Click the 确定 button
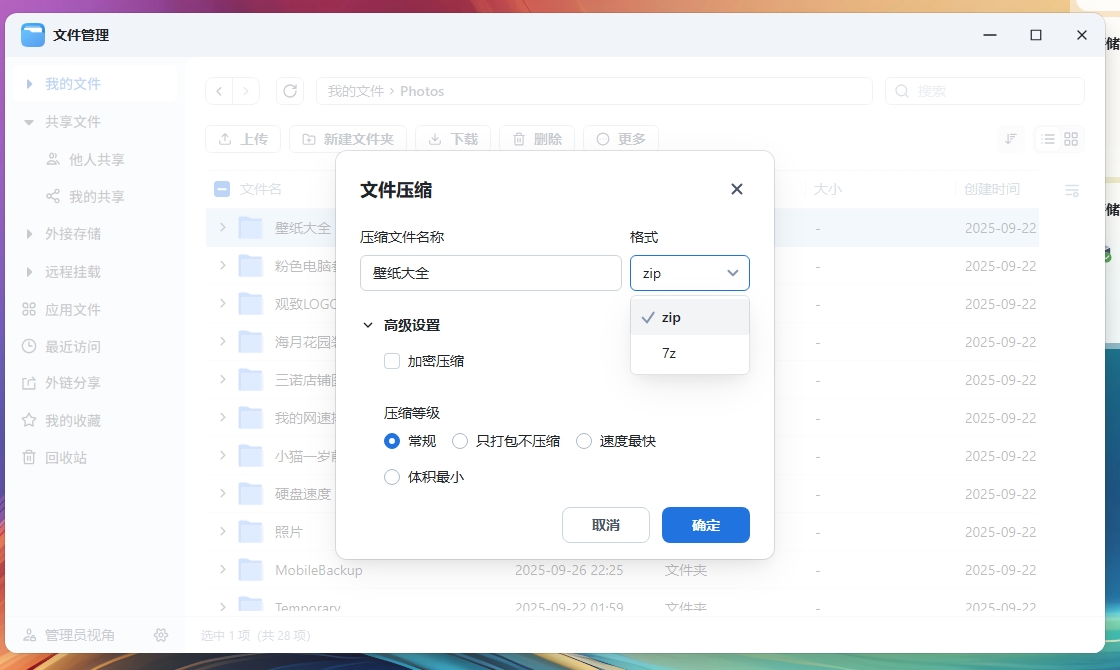The image size is (1120, 670). point(705,525)
